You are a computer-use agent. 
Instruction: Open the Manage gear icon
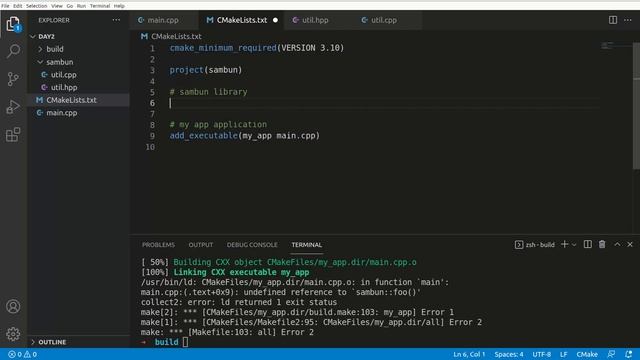coord(13,334)
